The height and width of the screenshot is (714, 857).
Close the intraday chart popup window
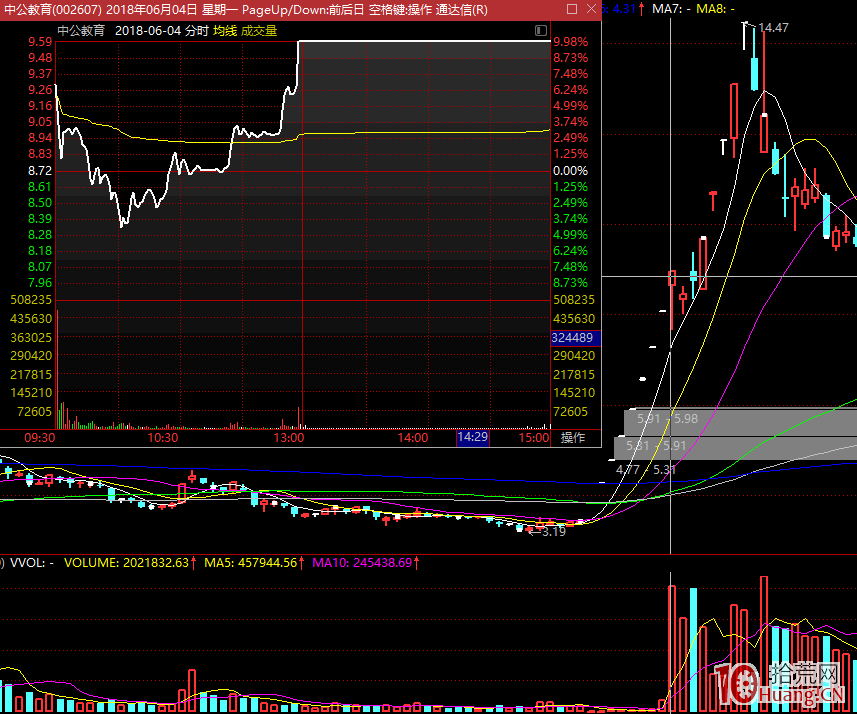click(x=590, y=9)
